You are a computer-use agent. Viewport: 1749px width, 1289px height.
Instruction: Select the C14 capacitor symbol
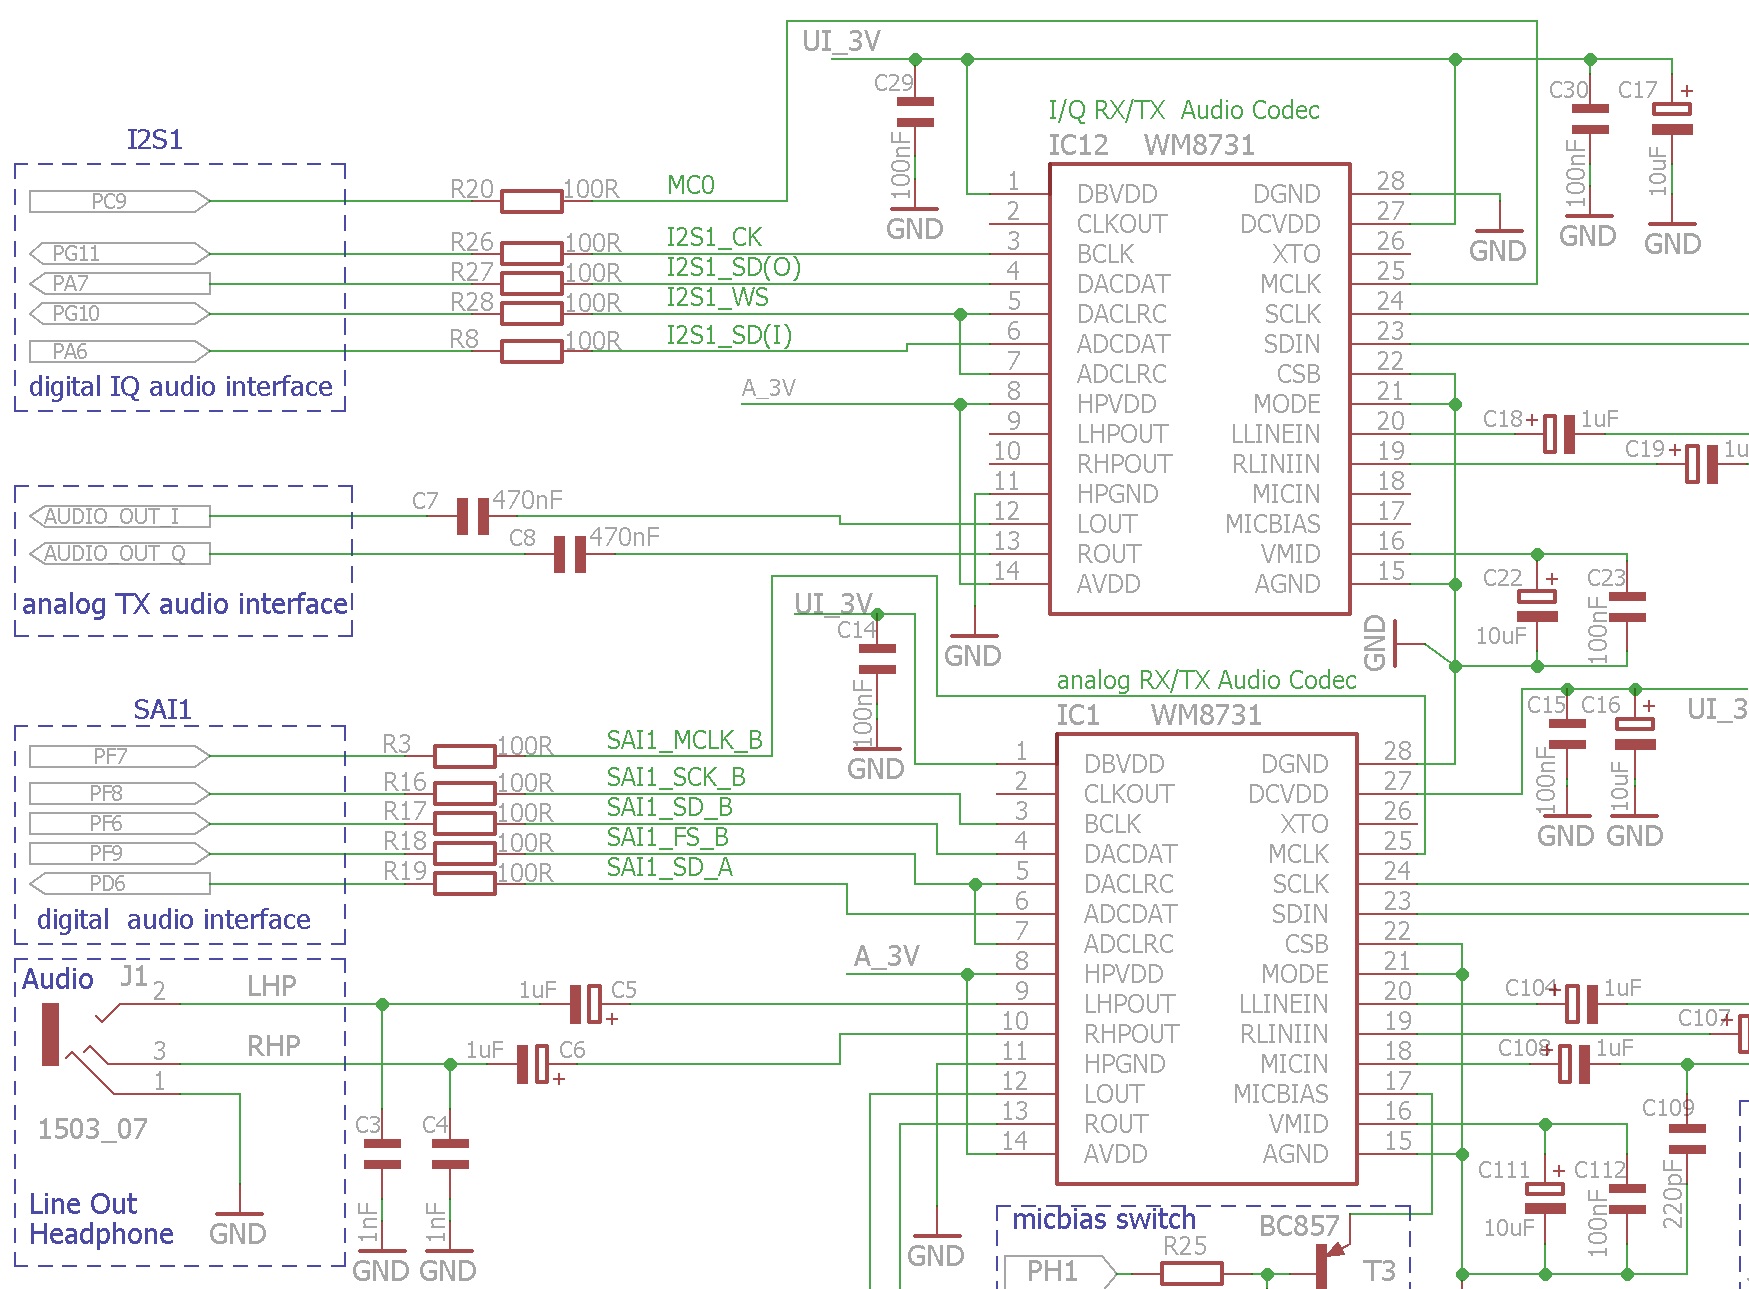pyautogui.click(x=877, y=659)
